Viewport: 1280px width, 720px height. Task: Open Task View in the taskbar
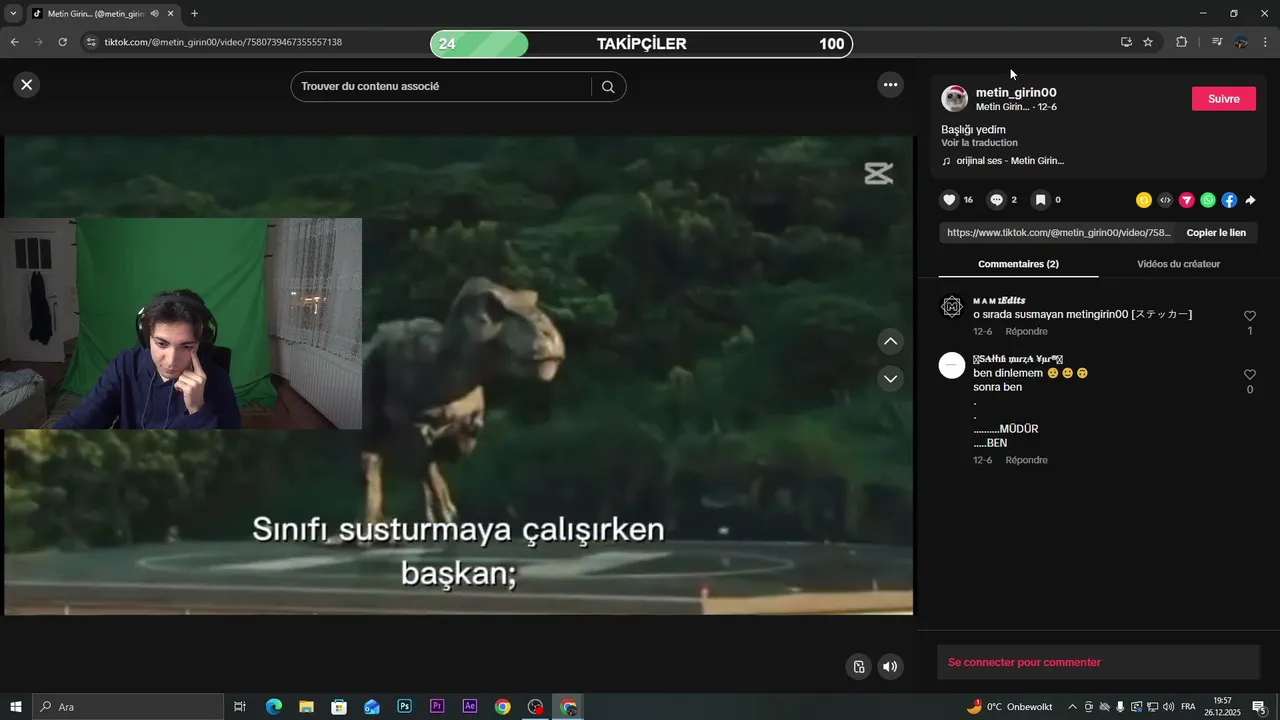coord(240,707)
